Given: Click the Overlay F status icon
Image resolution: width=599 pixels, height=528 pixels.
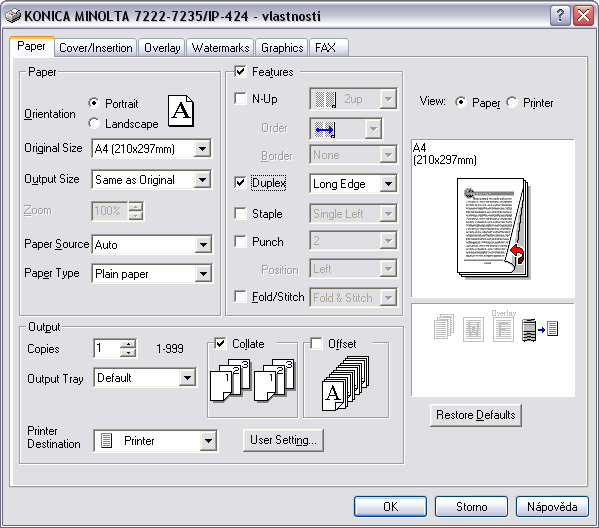Looking at the screenshot, I should pyautogui.click(x=503, y=326).
